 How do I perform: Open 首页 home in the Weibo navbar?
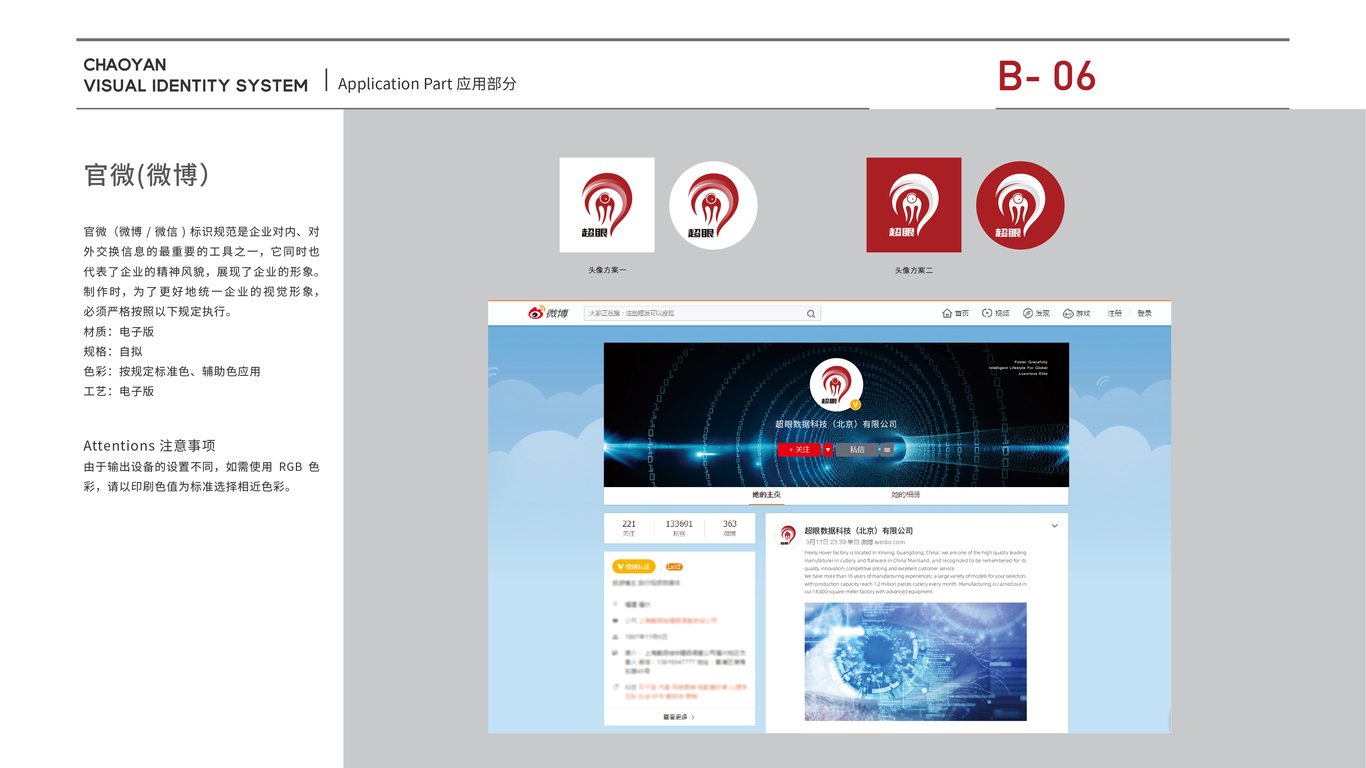pos(956,313)
